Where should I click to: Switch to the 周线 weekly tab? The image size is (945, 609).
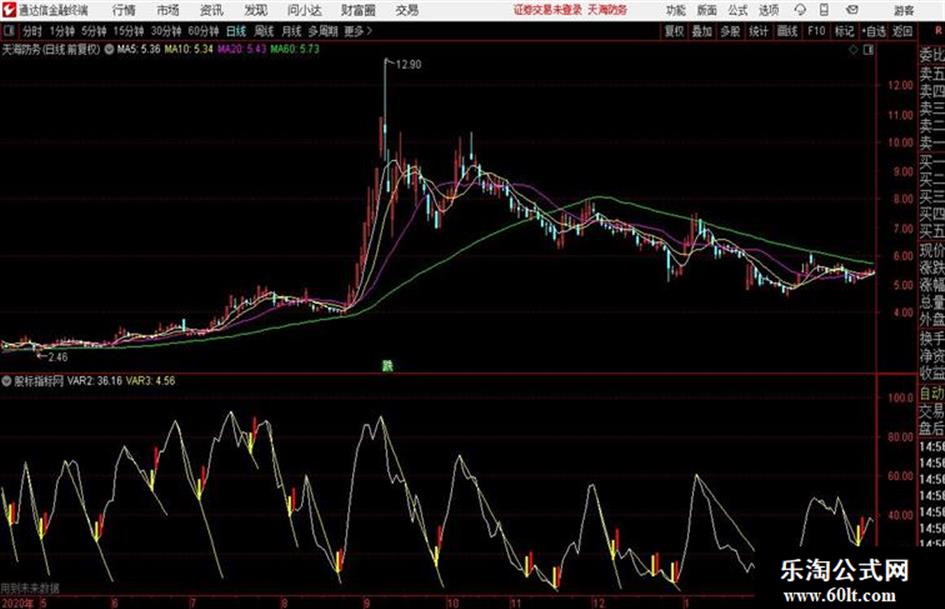(x=264, y=31)
